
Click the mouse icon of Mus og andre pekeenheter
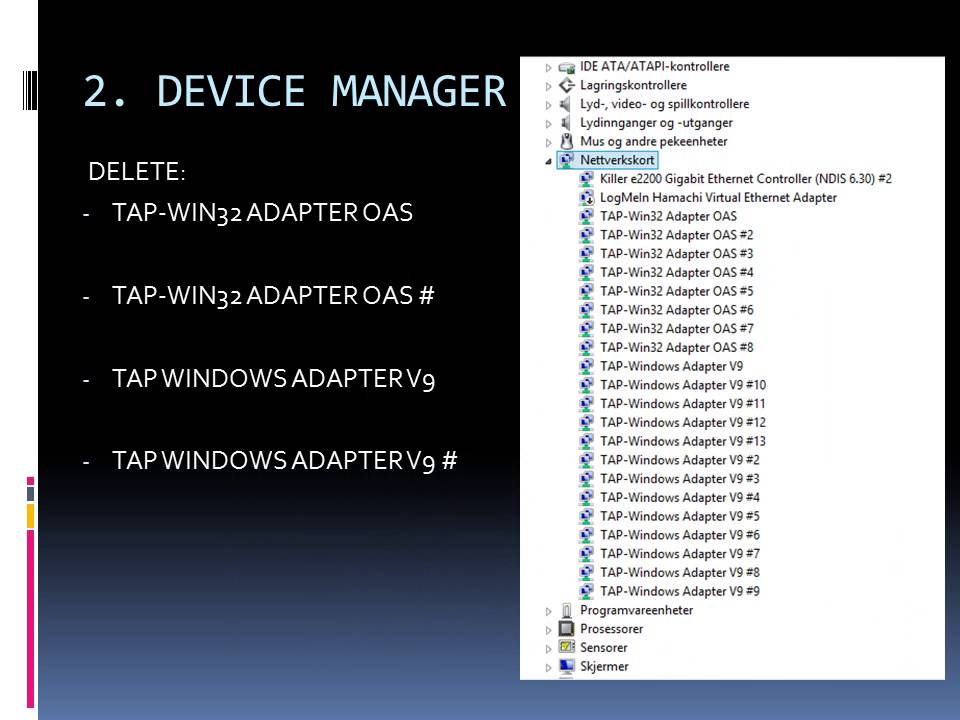pos(567,141)
